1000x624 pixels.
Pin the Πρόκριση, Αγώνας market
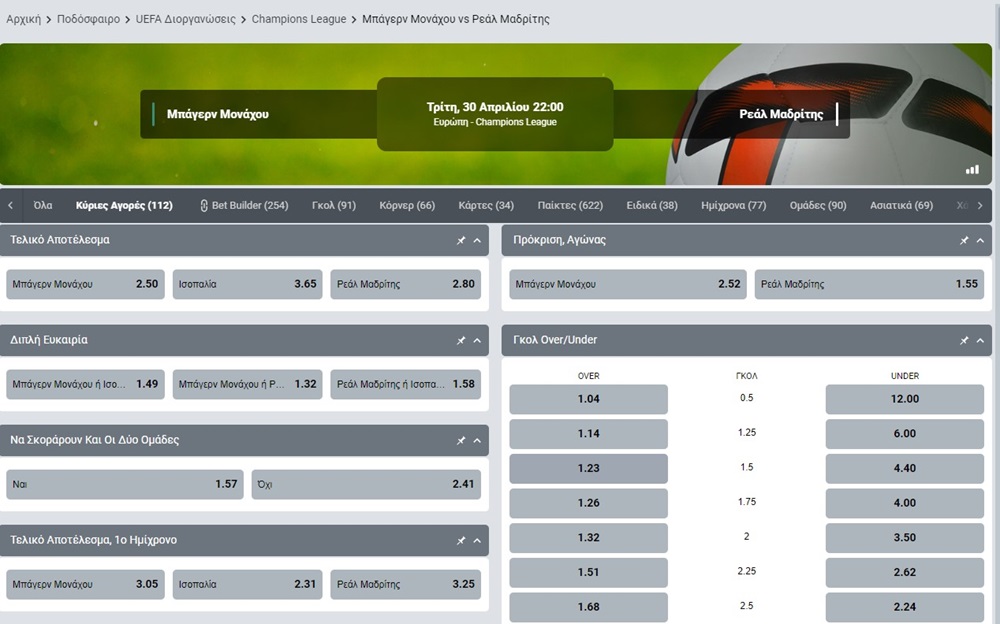point(964,241)
